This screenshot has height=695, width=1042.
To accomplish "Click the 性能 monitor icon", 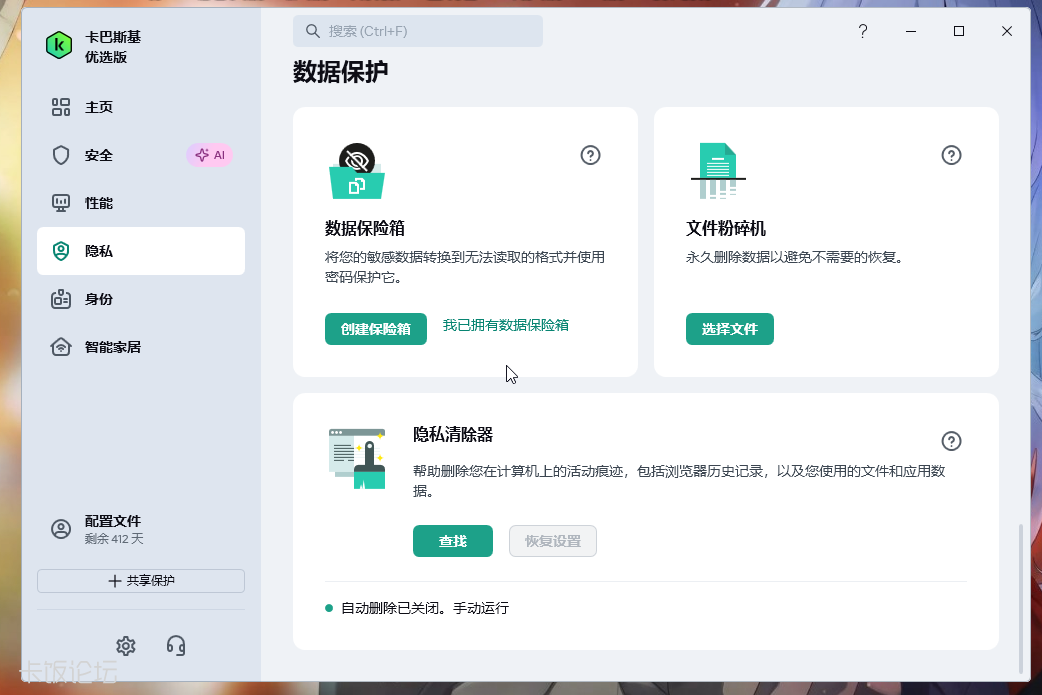I will click(x=61, y=203).
